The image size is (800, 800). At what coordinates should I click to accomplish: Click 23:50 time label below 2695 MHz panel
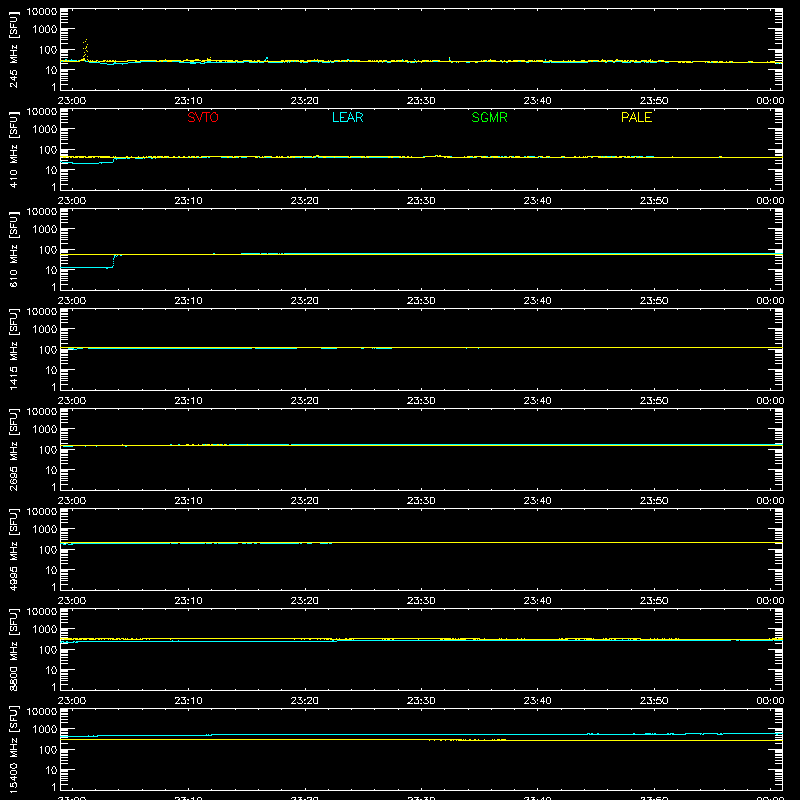[654, 501]
